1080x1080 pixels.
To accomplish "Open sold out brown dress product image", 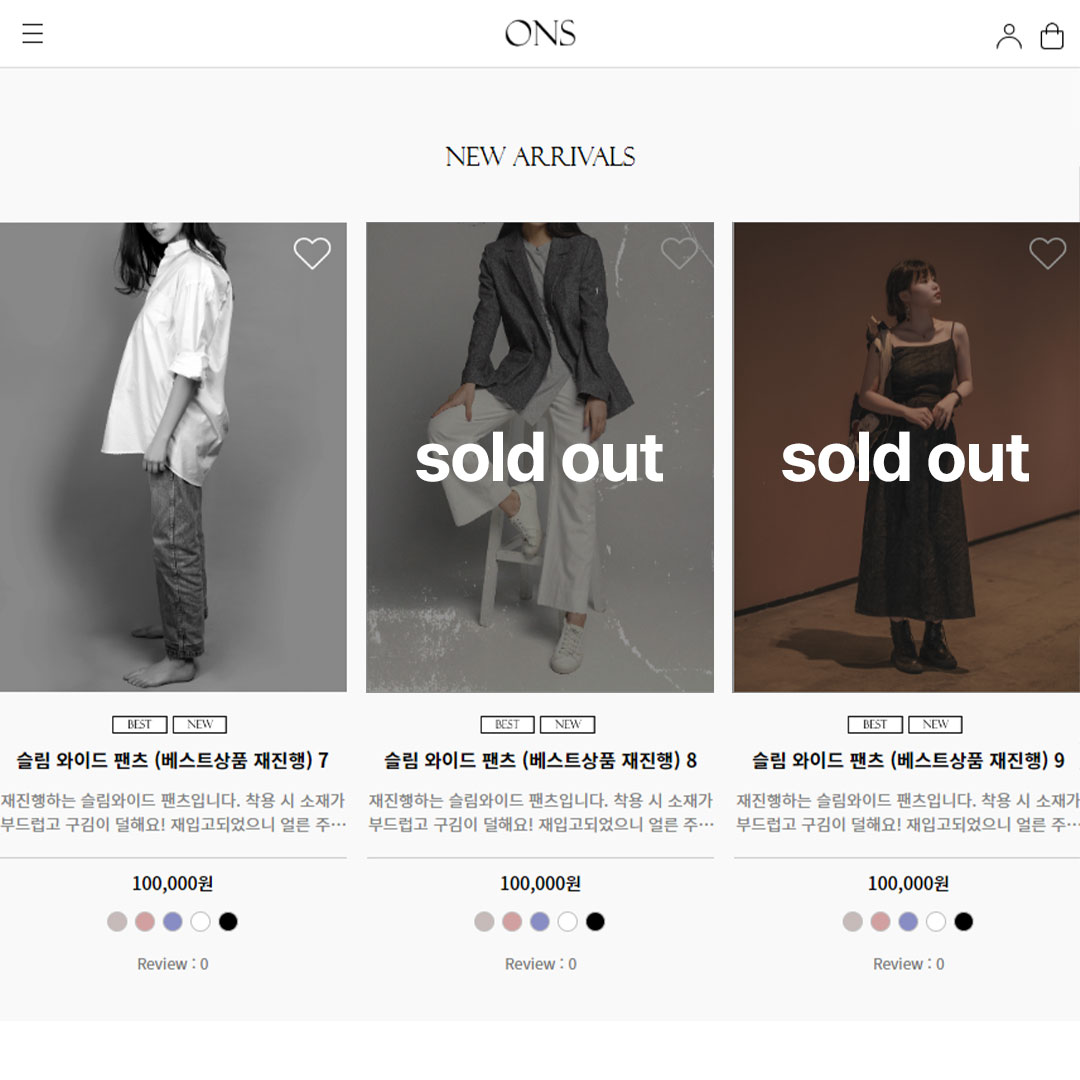I will [x=906, y=457].
